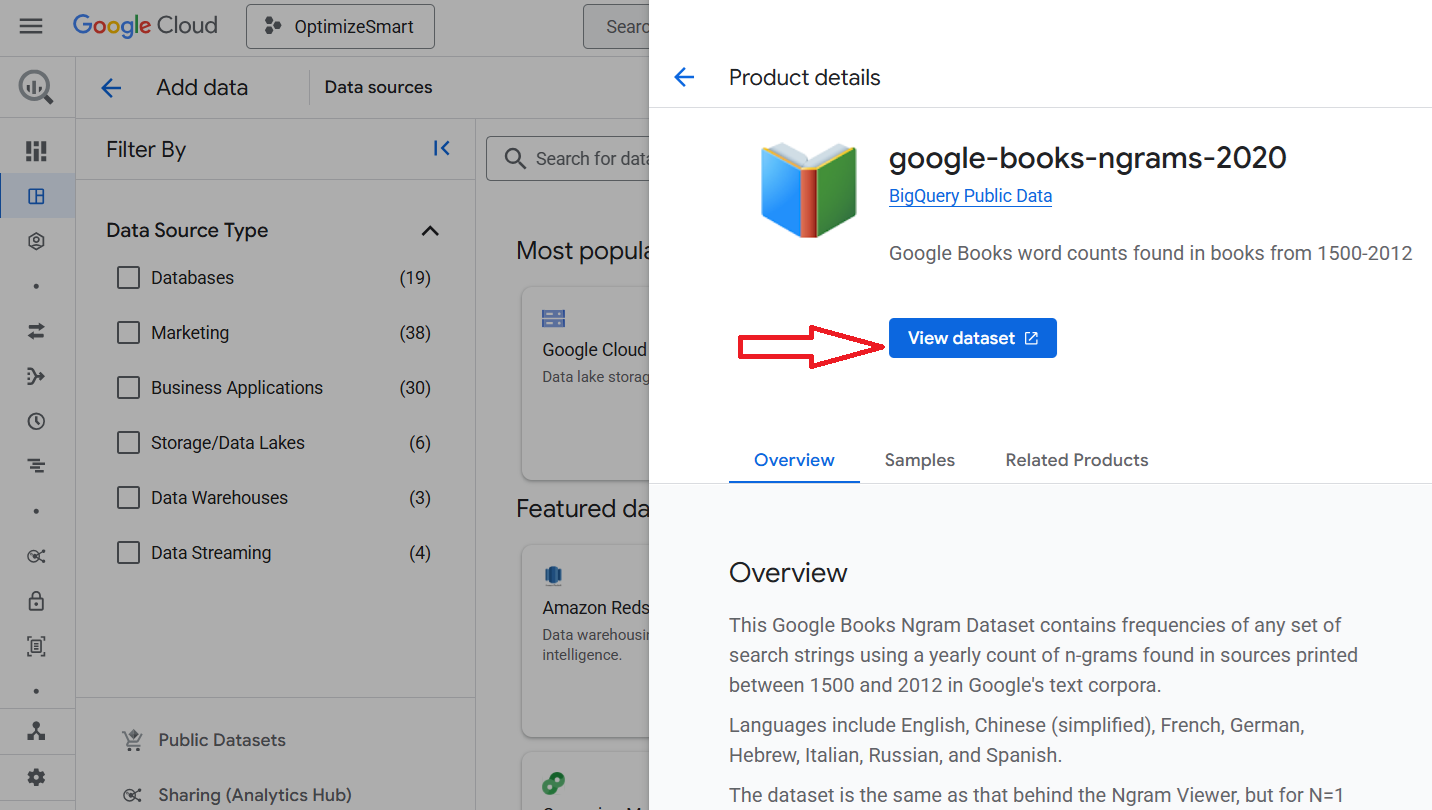Open scheduled queries clock icon in sidebar
Image resolution: width=1432 pixels, height=810 pixels.
[36, 421]
